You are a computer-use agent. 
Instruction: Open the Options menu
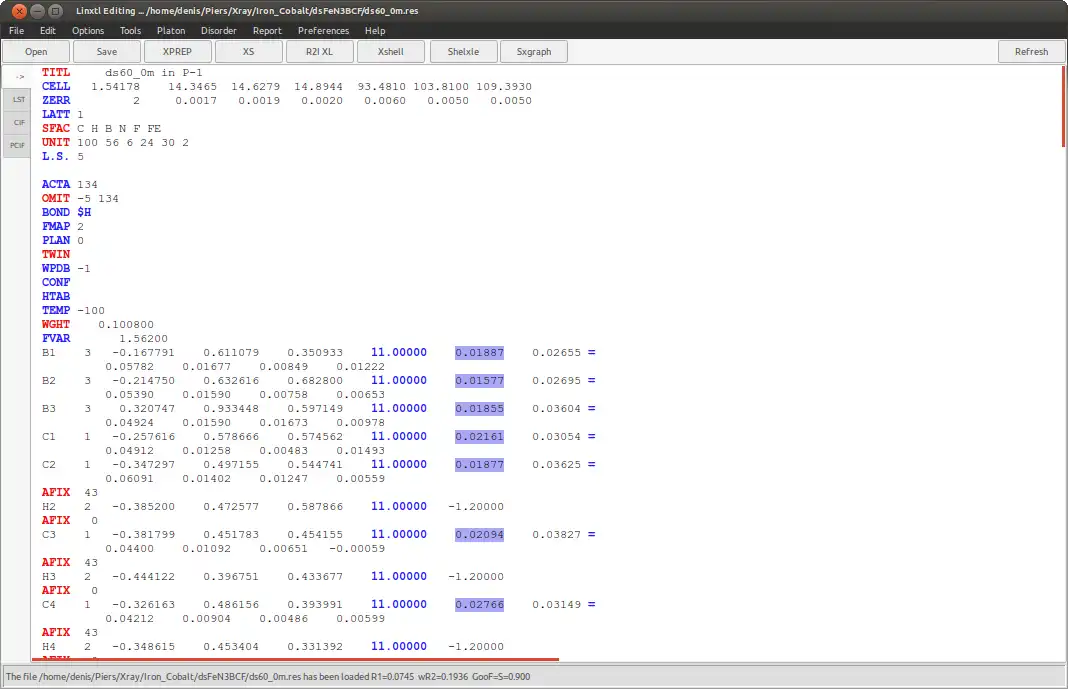[x=88, y=31]
